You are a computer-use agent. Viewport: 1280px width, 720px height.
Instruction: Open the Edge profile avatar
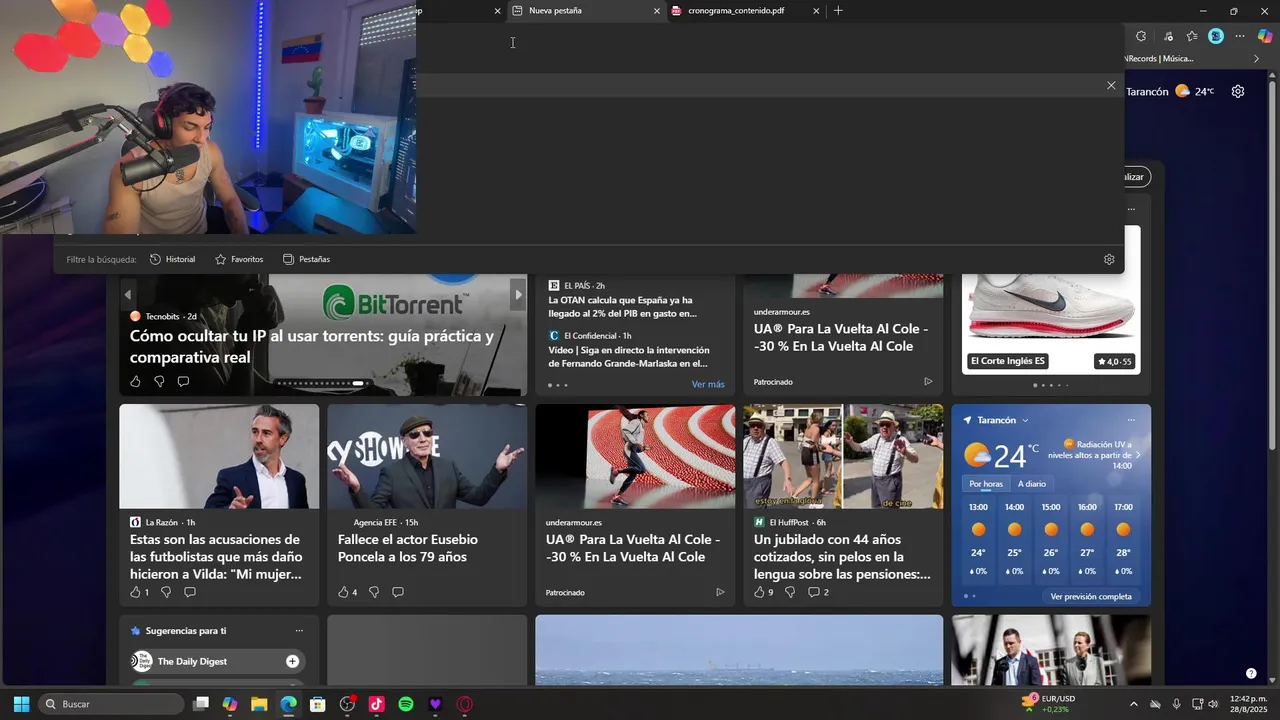(1216, 36)
